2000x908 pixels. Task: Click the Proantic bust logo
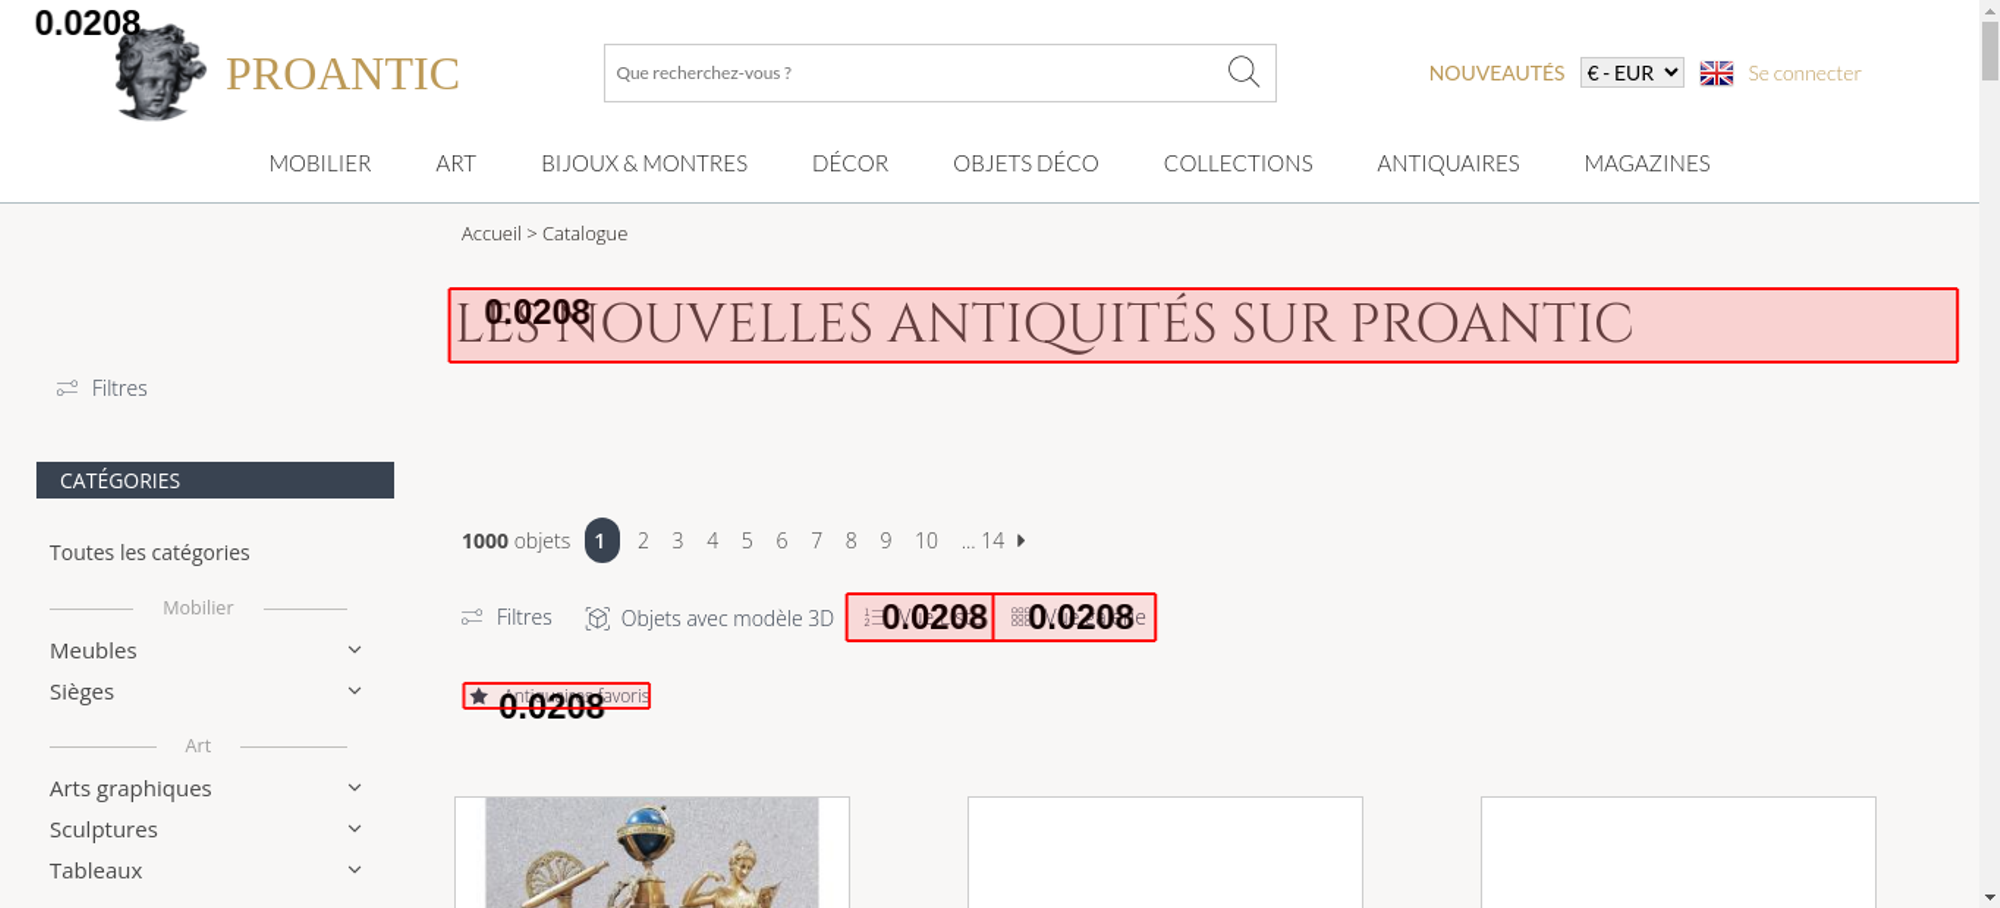[160, 72]
